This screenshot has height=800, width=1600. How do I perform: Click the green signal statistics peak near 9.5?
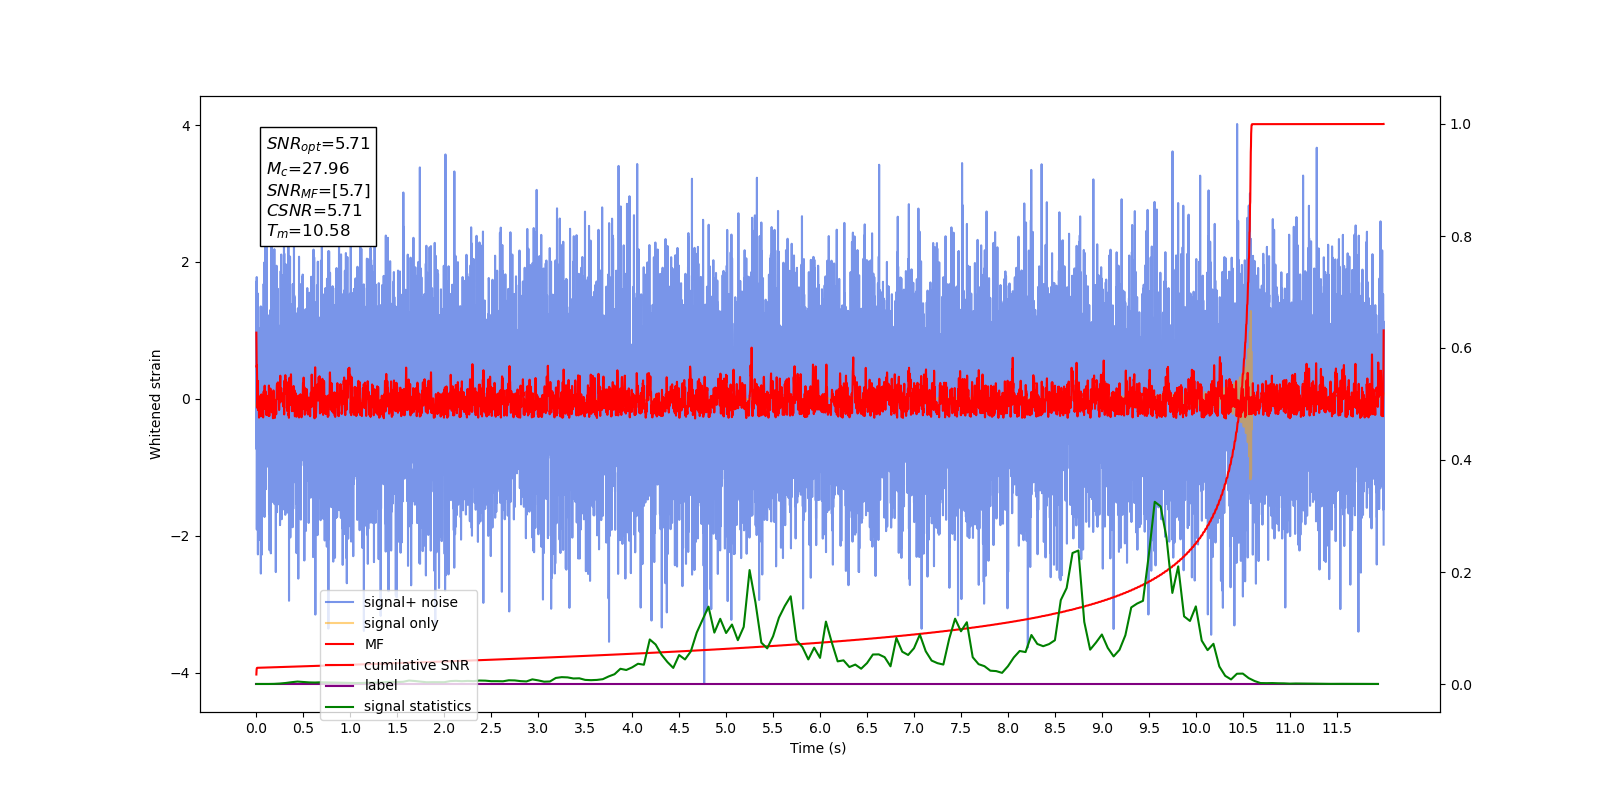click(1155, 502)
